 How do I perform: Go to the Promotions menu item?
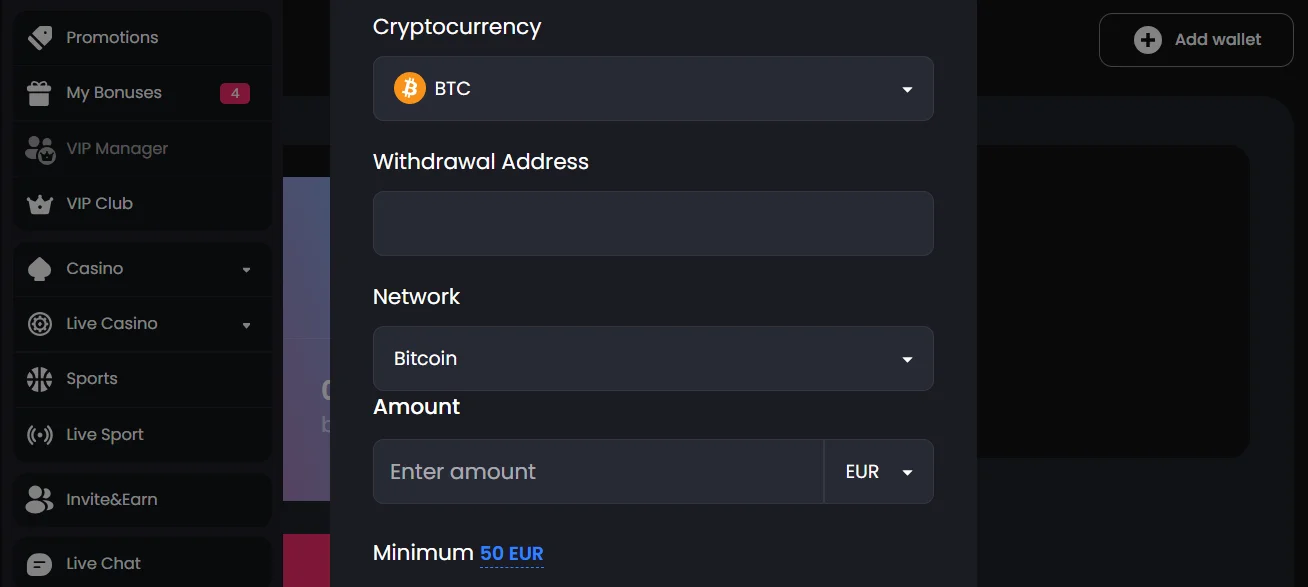pos(112,38)
